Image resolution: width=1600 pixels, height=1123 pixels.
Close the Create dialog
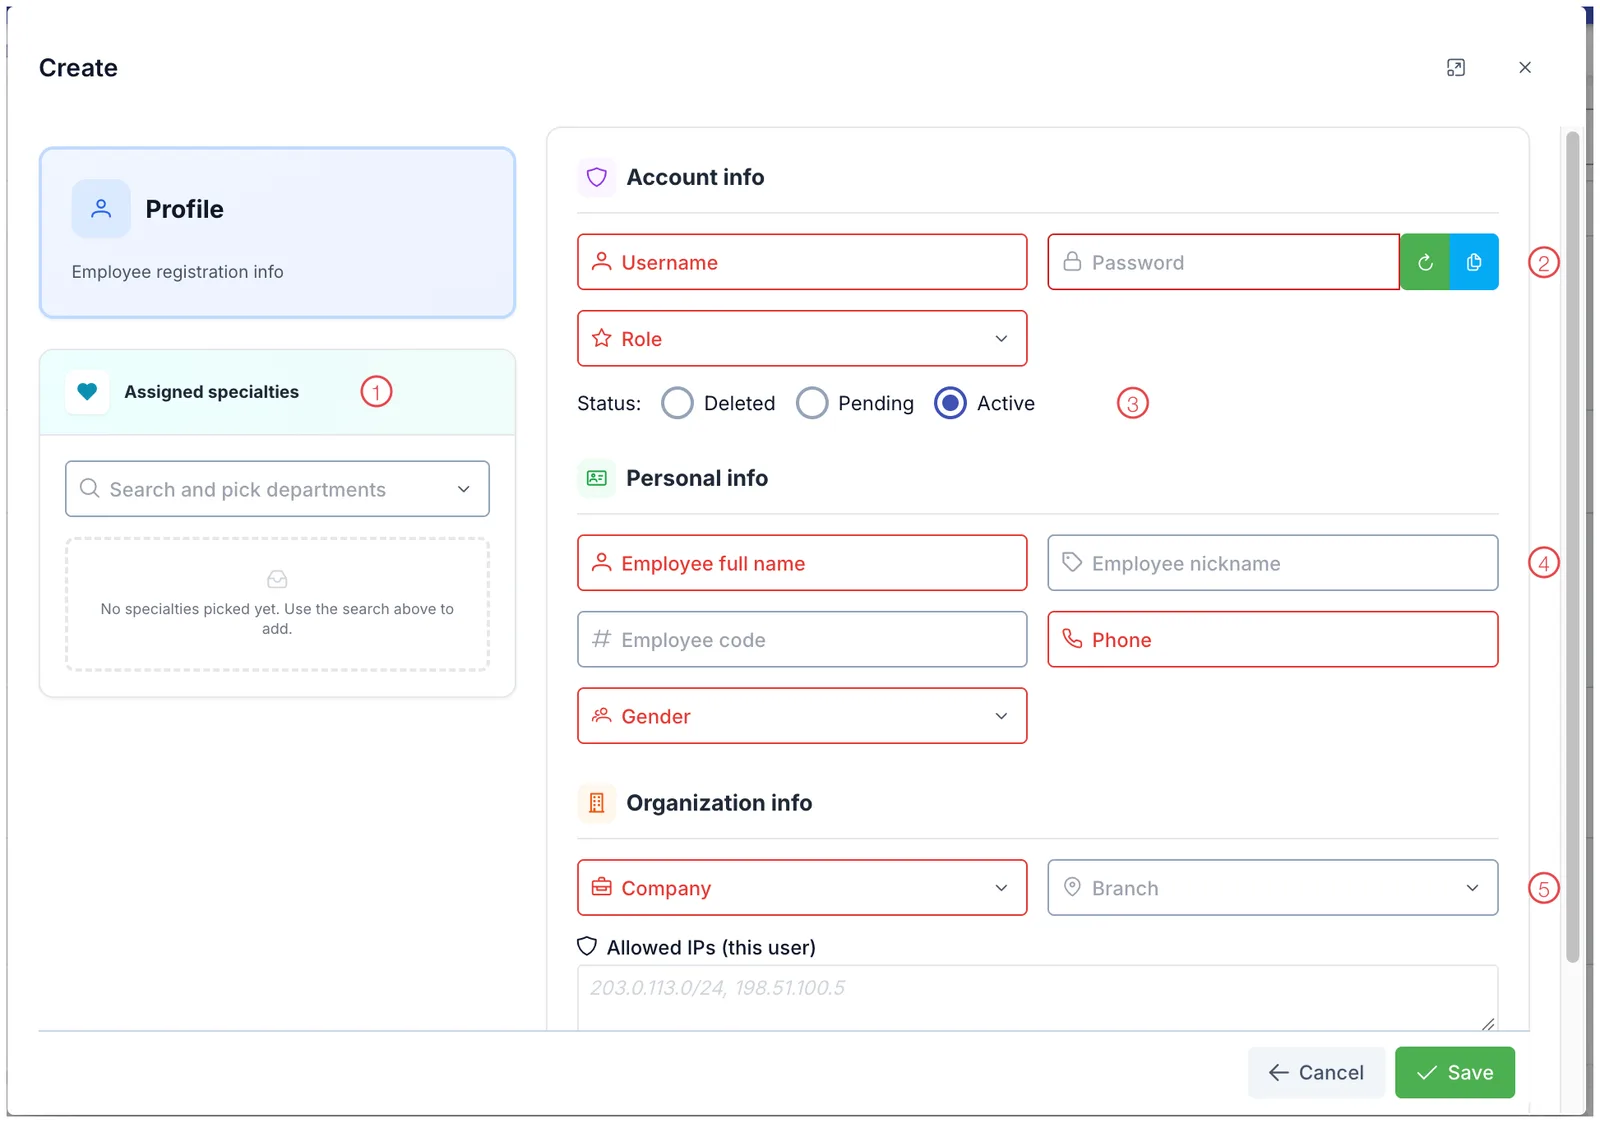[1525, 67]
